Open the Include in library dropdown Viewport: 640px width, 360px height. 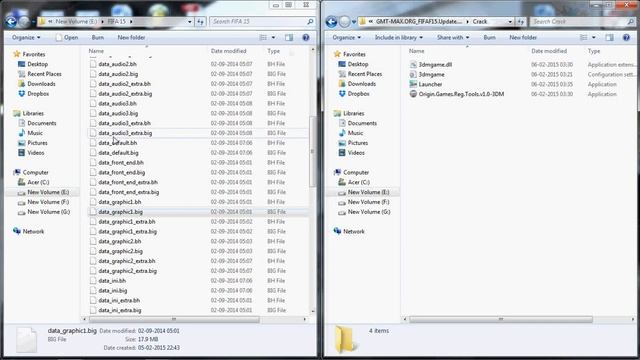(398, 38)
